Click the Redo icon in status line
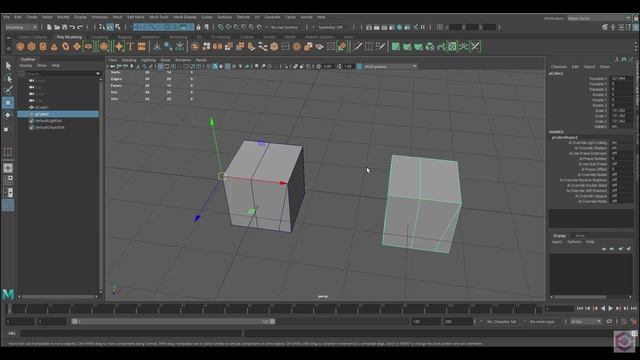Image resolution: width=640 pixels, height=360 pixels. coord(80,27)
